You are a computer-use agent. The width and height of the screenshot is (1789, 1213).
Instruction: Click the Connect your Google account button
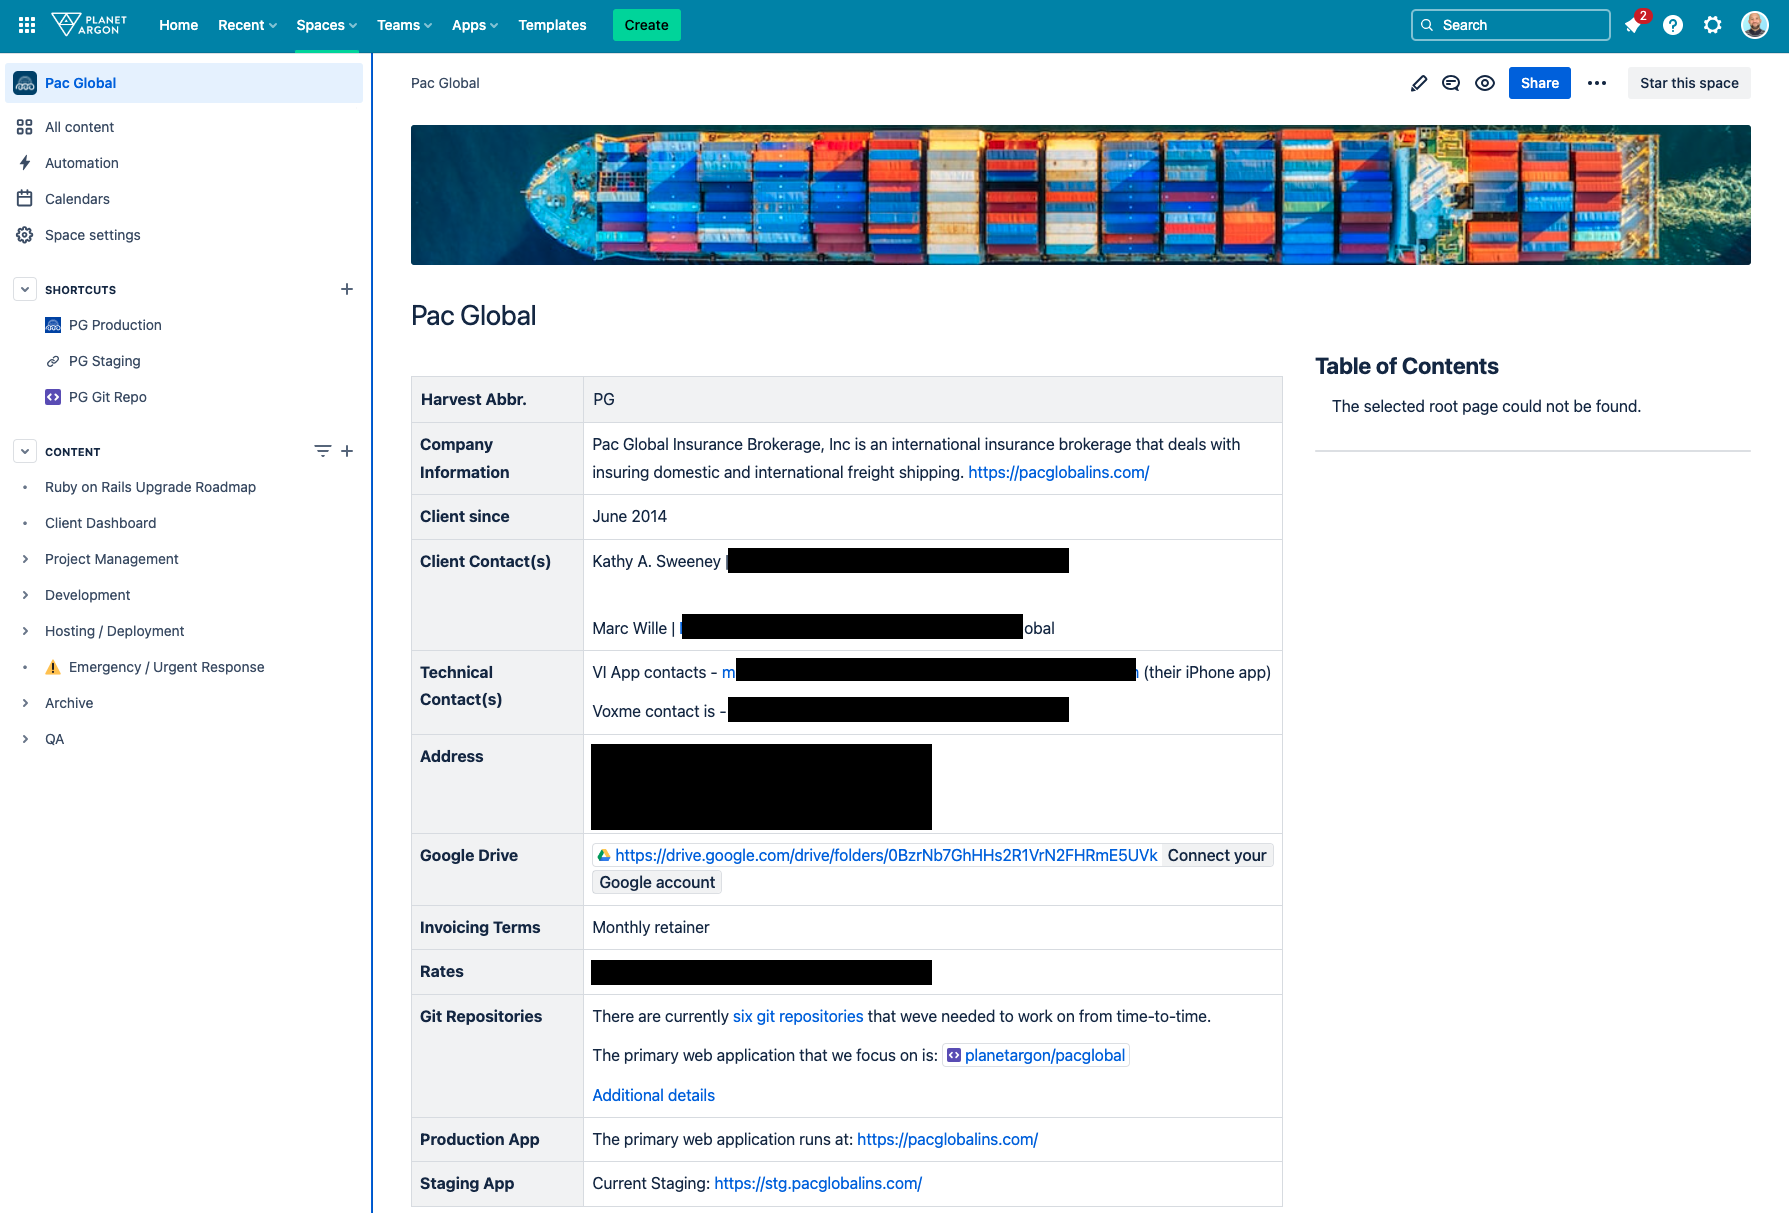pyautogui.click(x=1217, y=855)
